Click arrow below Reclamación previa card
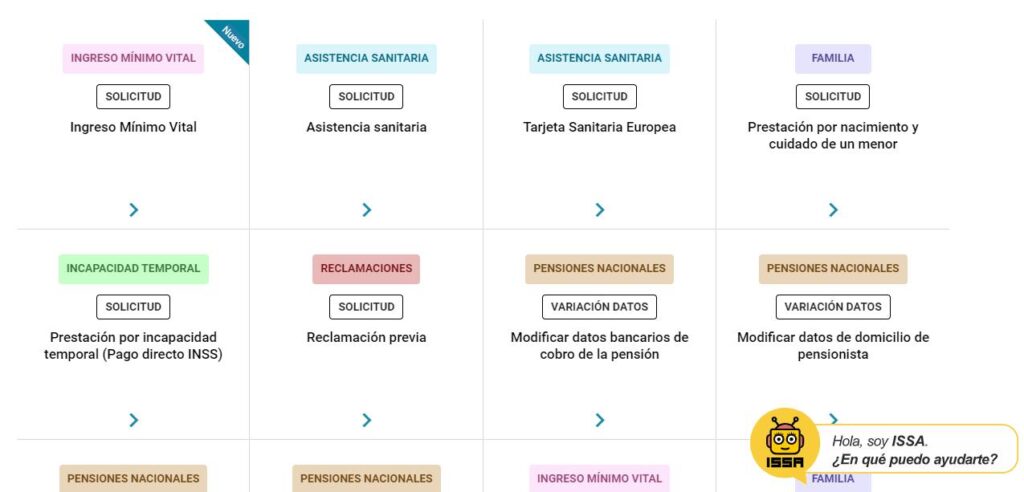This screenshot has width=1024, height=492. click(366, 420)
